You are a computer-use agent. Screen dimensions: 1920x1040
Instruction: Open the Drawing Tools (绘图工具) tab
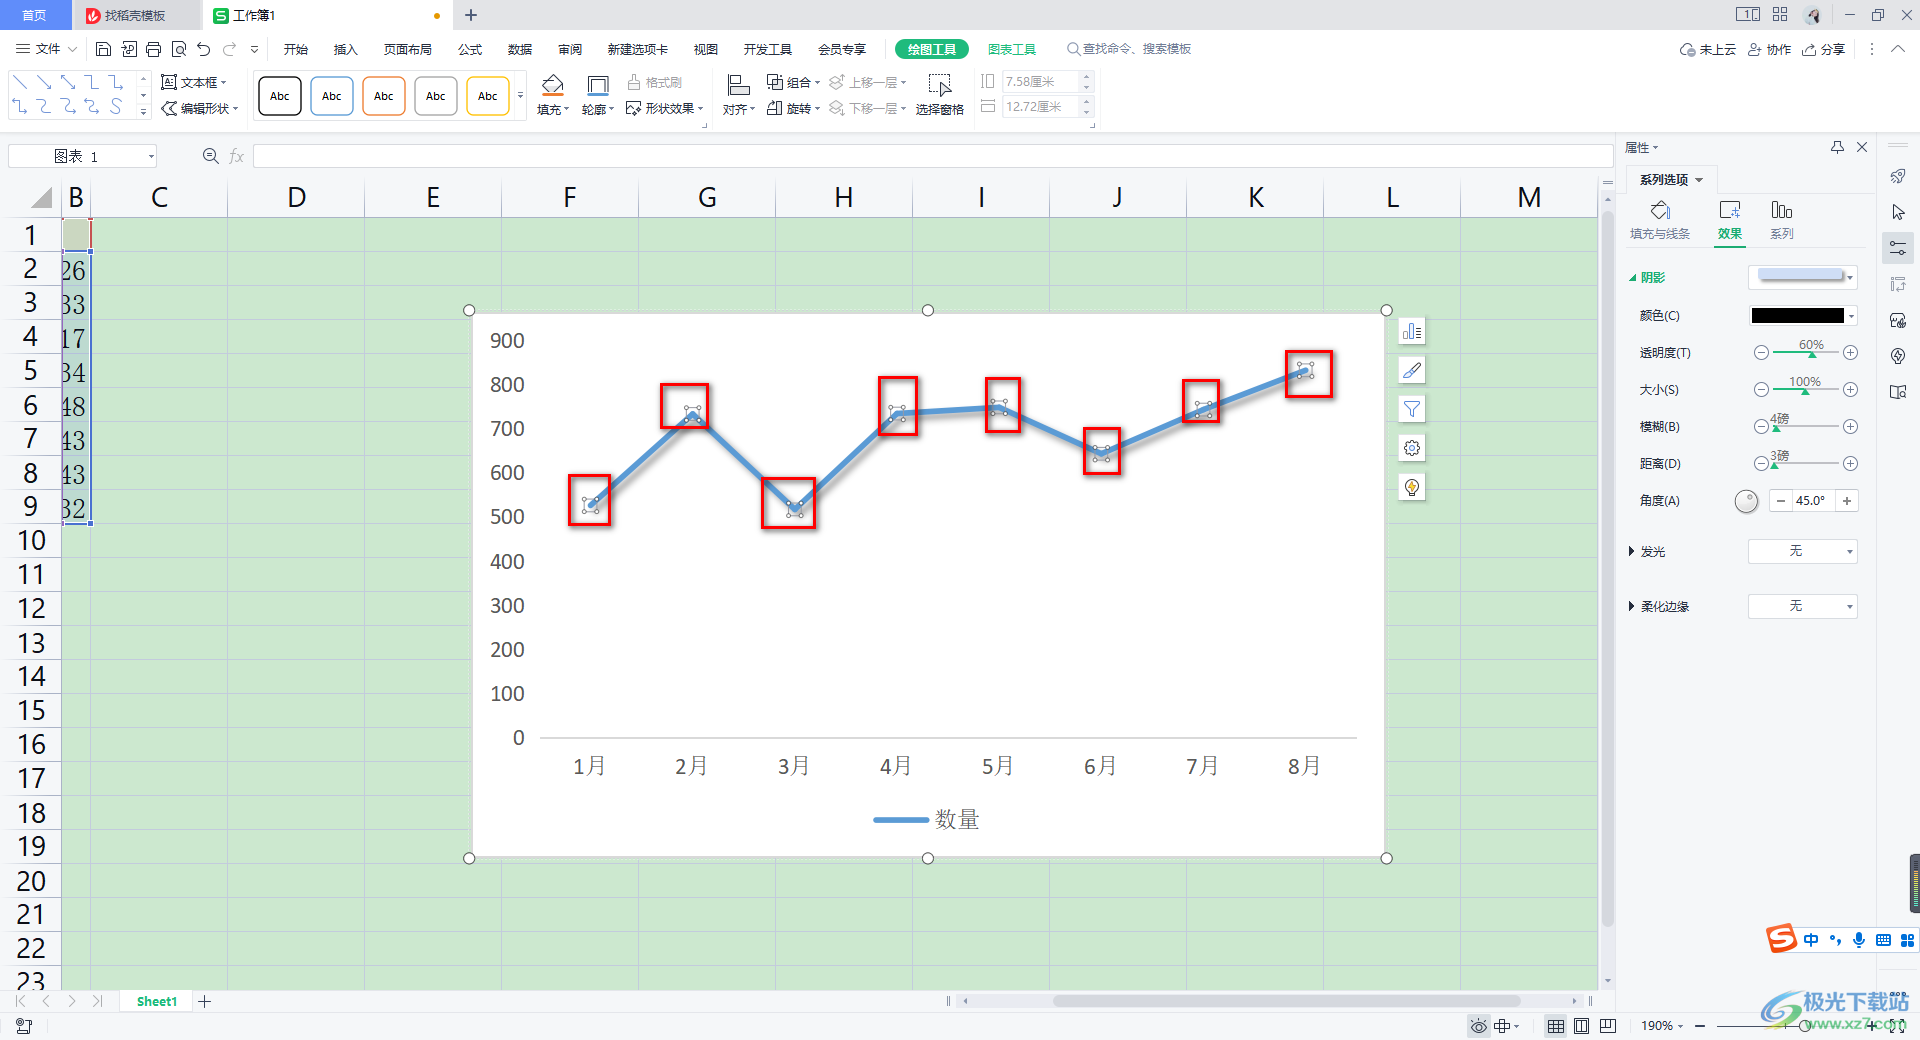coord(932,49)
